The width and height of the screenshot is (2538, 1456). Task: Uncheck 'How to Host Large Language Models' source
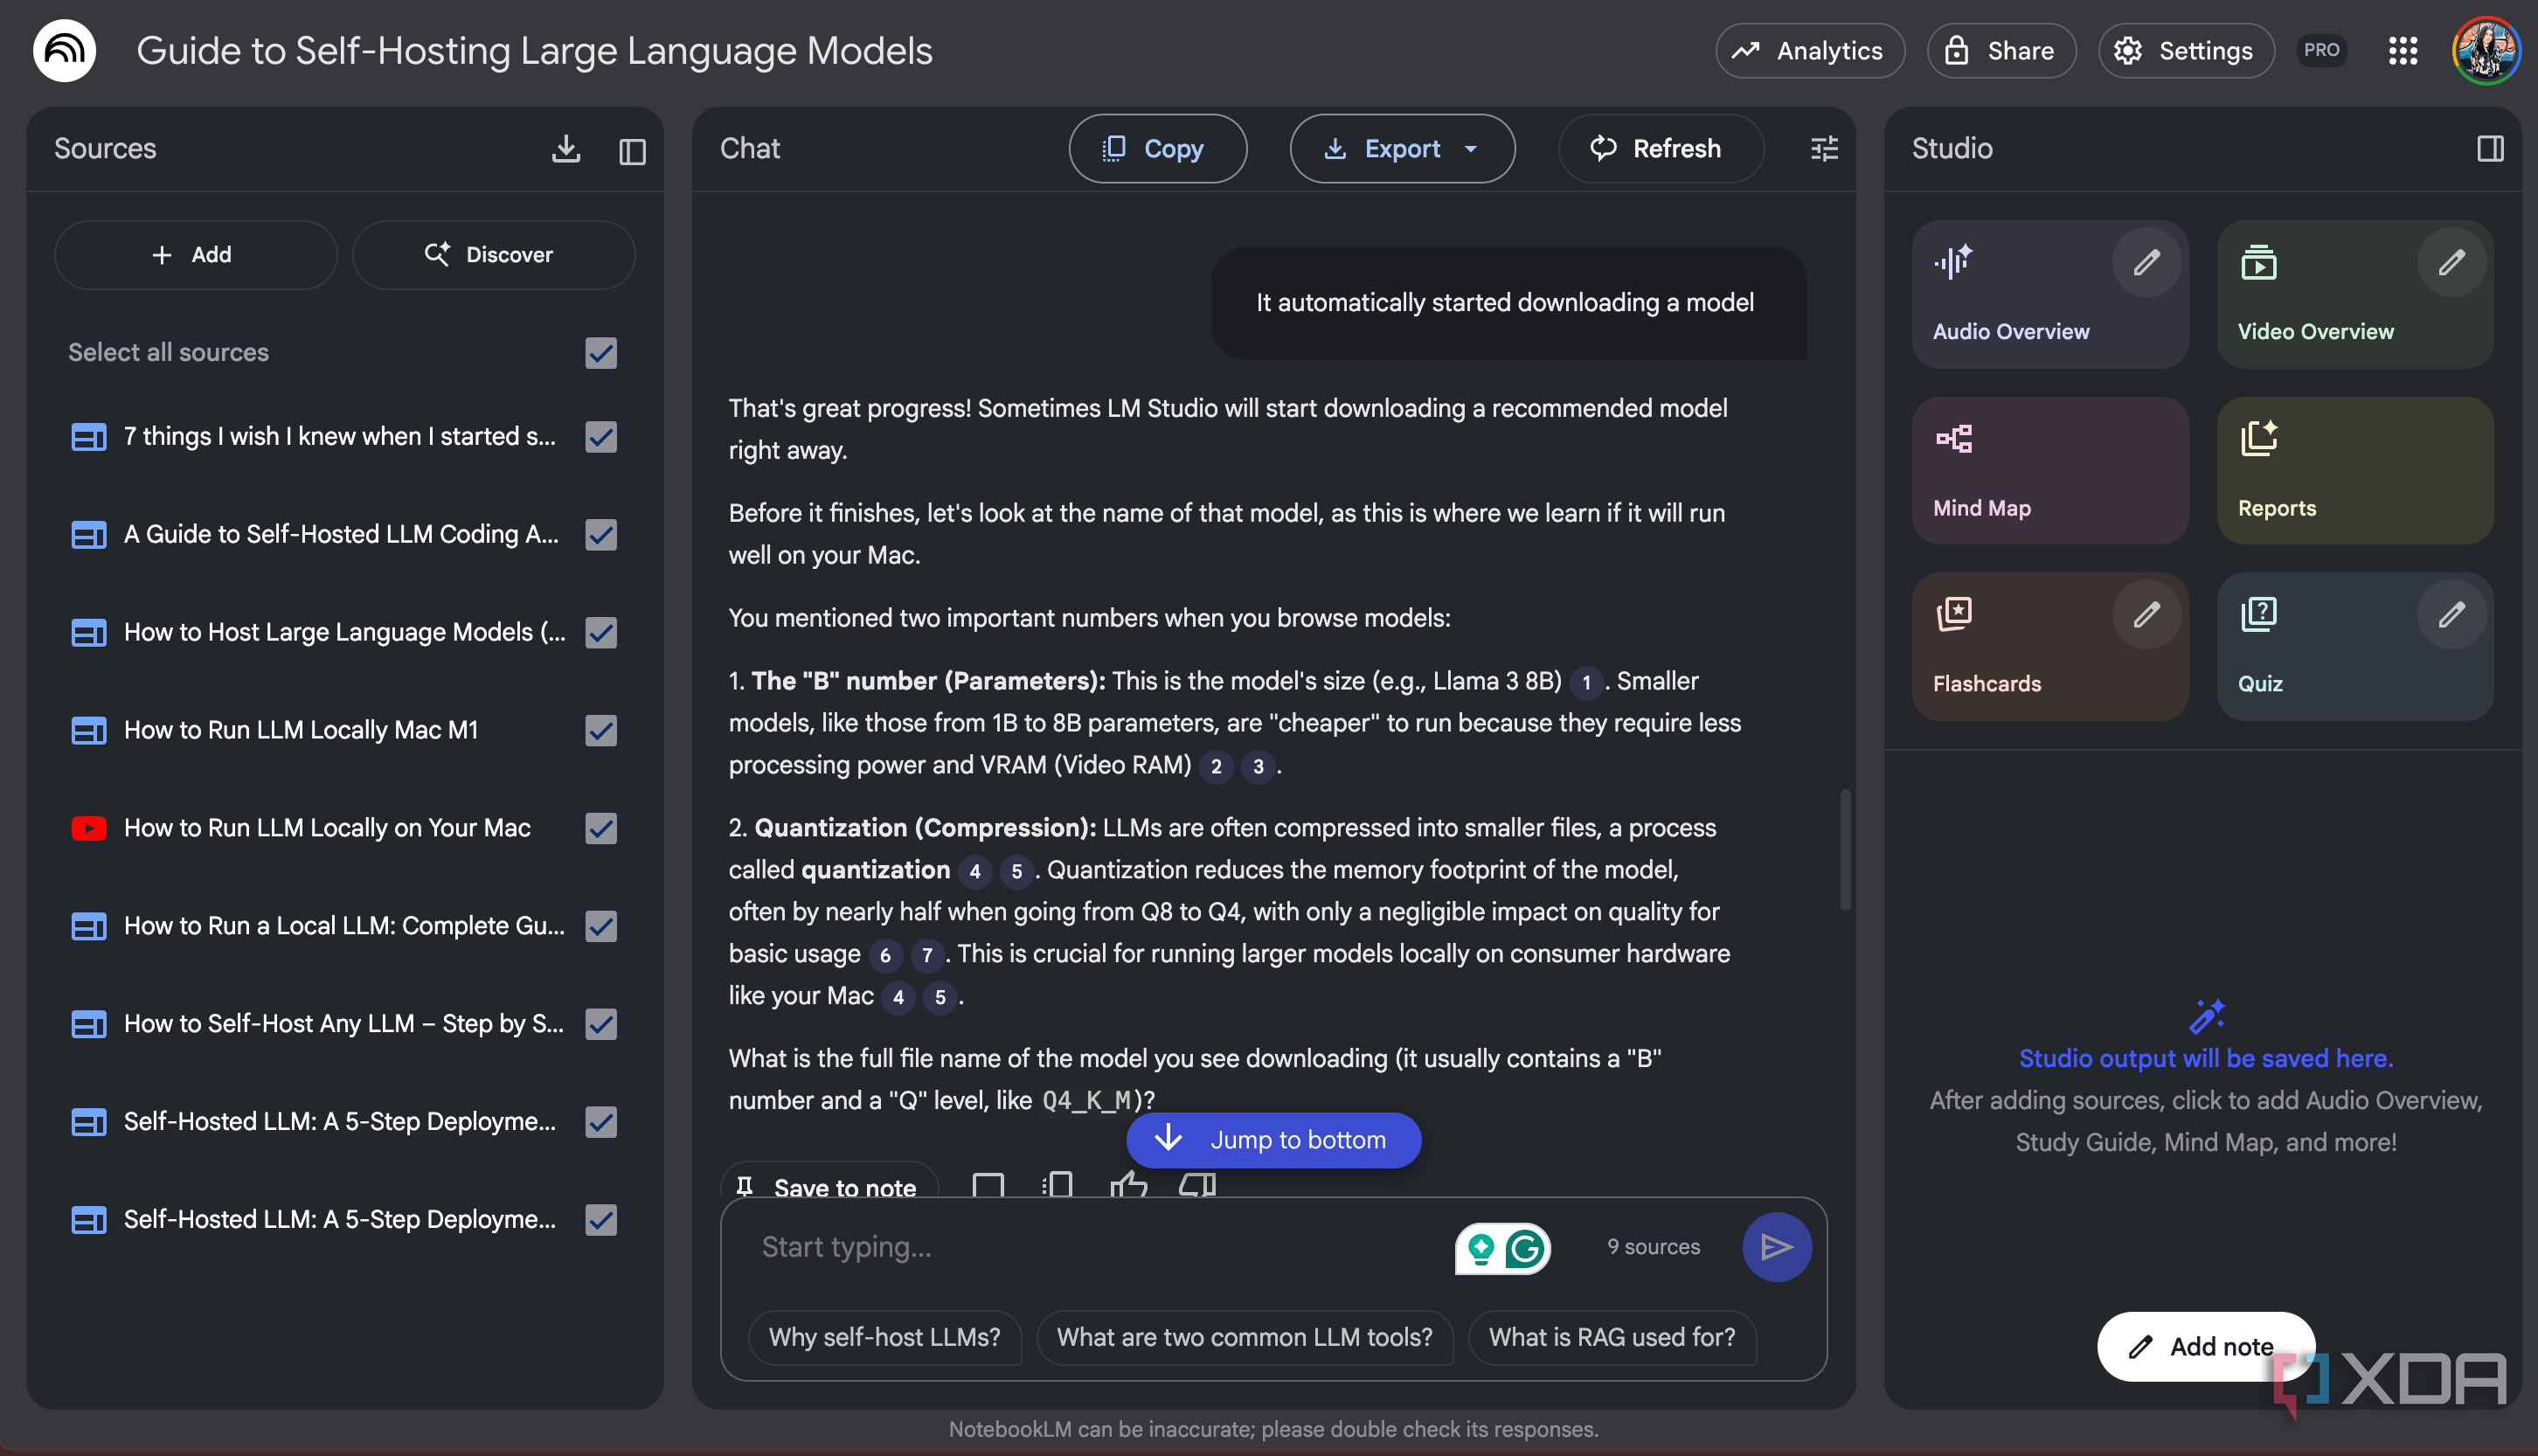(x=601, y=633)
